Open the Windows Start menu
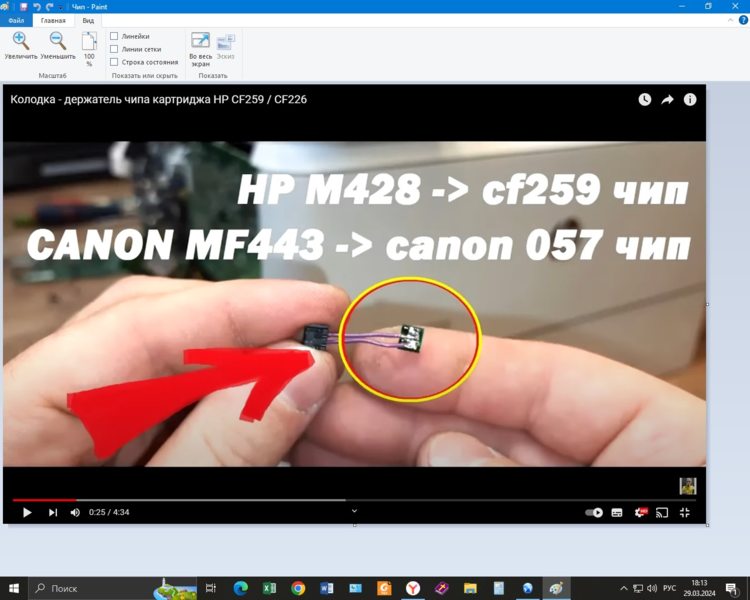Image resolution: width=750 pixels, height=600 pixels. 14,588
